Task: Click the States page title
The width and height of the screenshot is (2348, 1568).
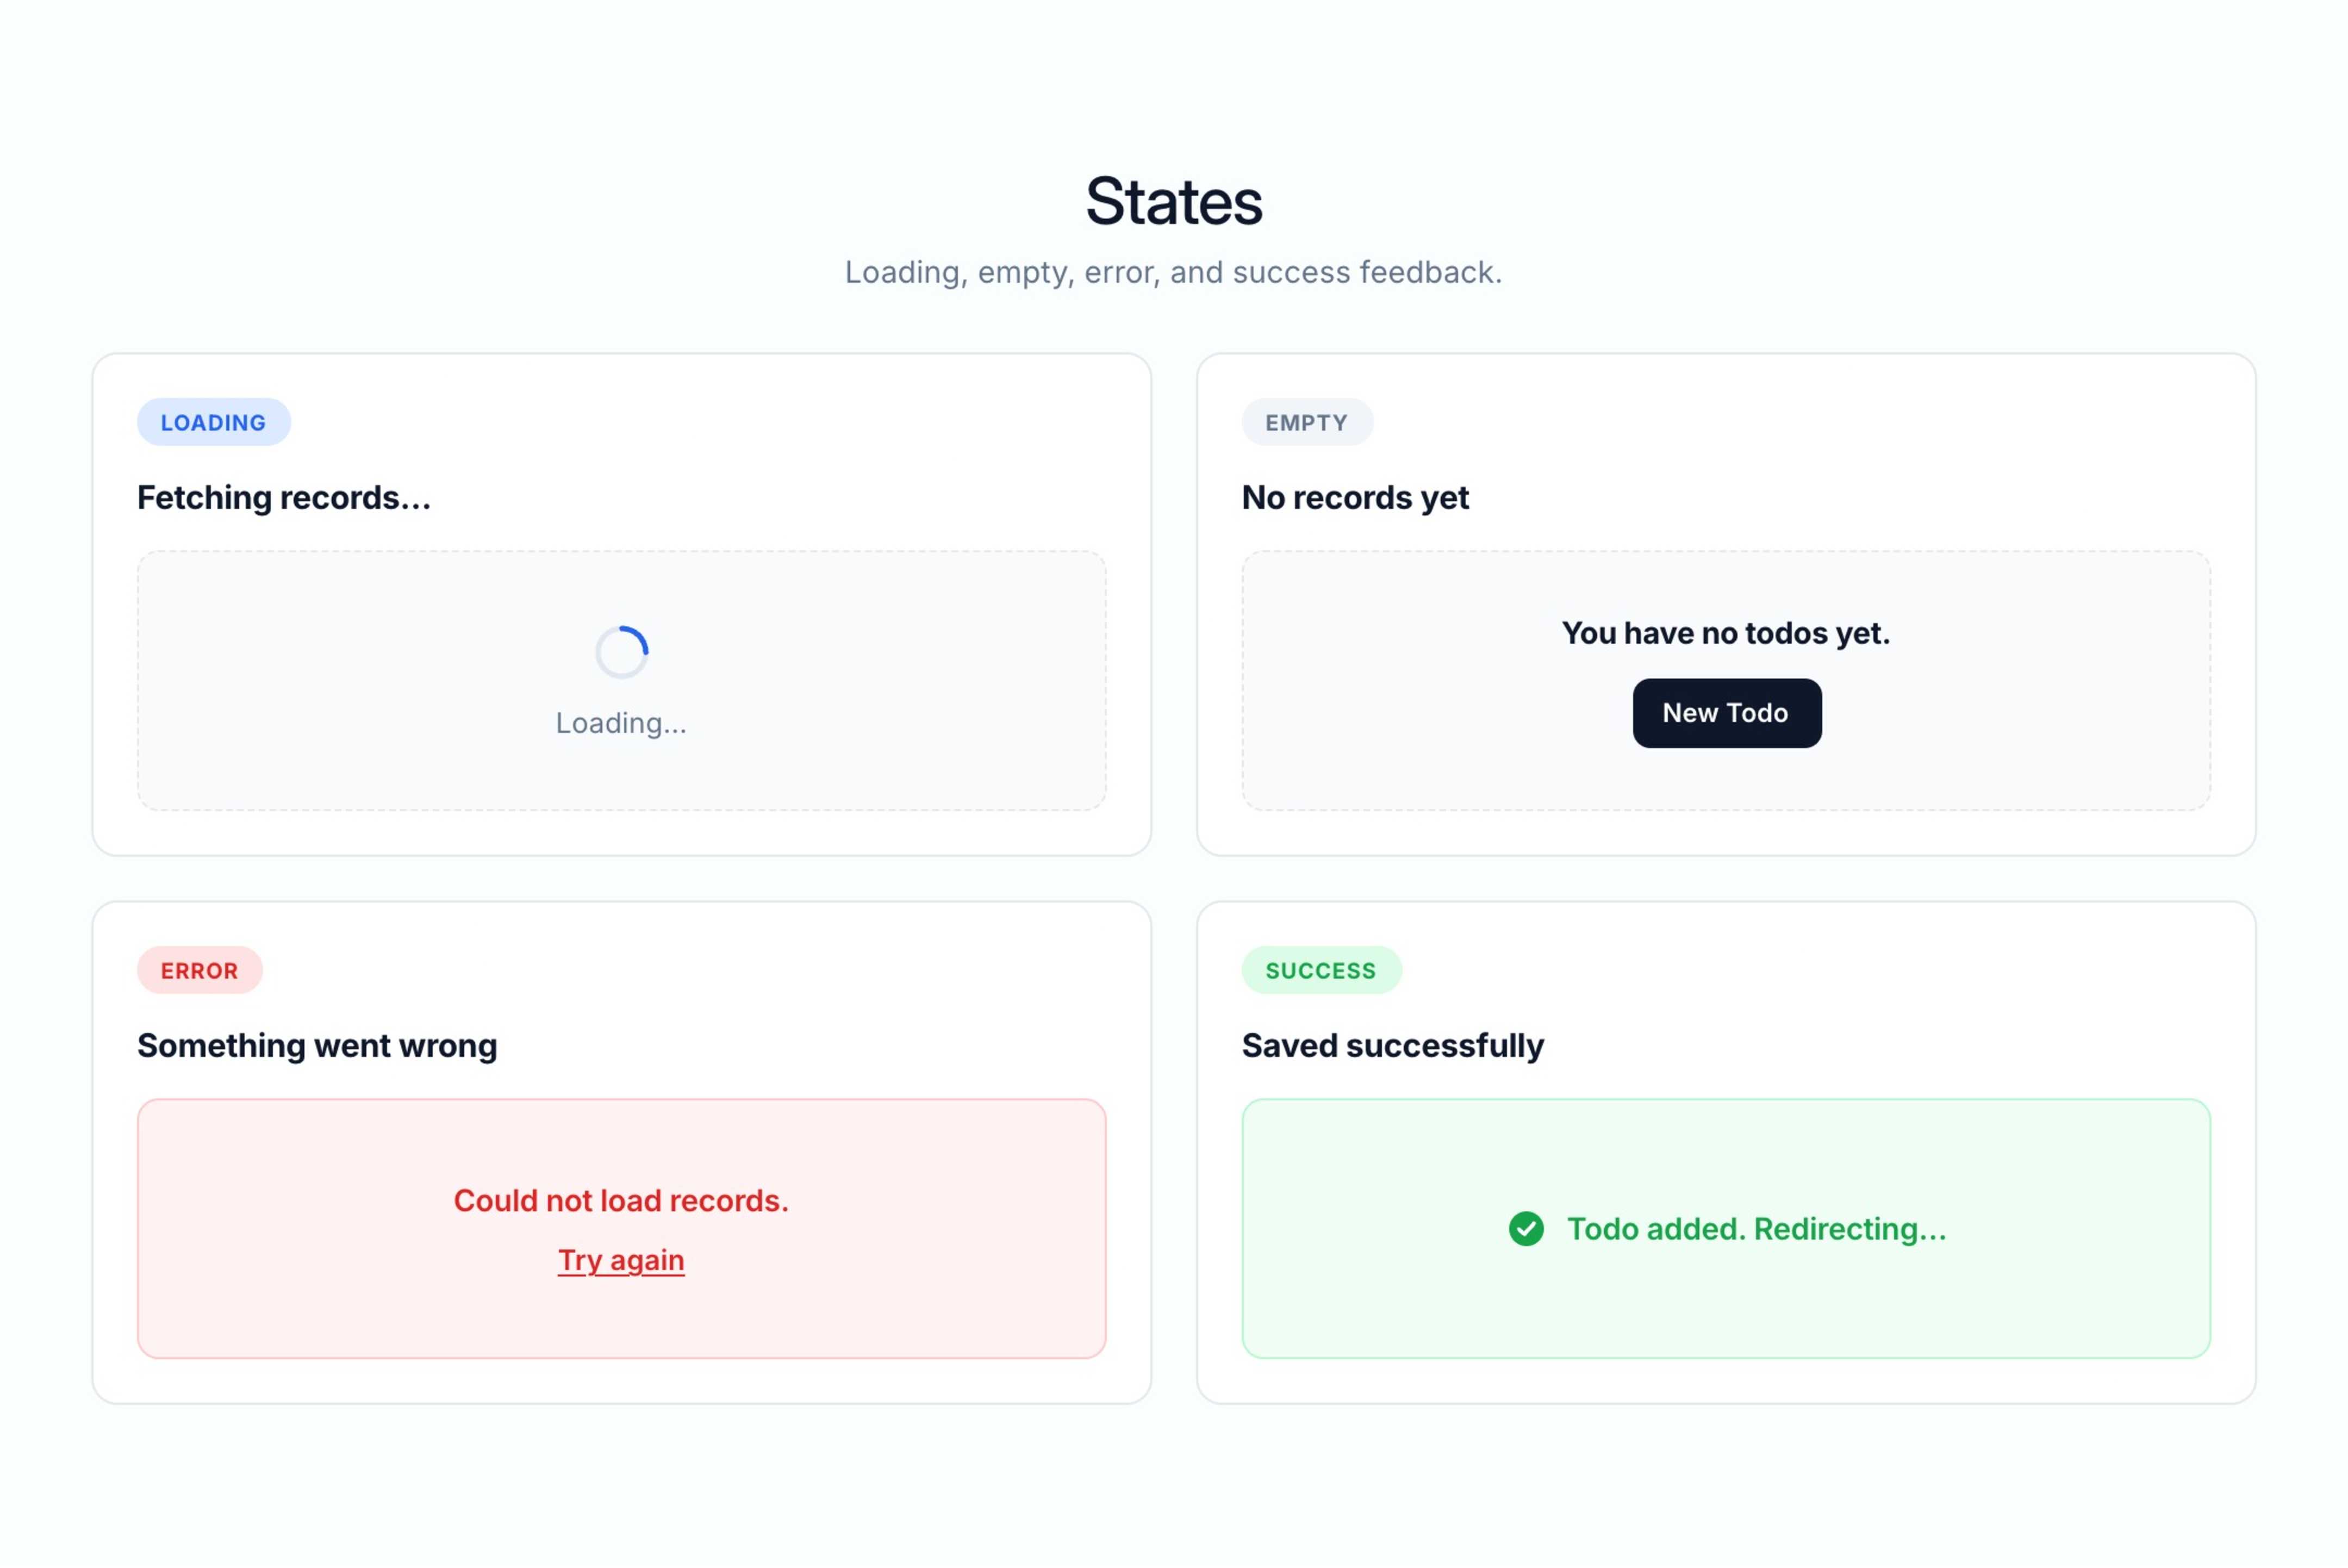Action: (x=1174, y=200)
